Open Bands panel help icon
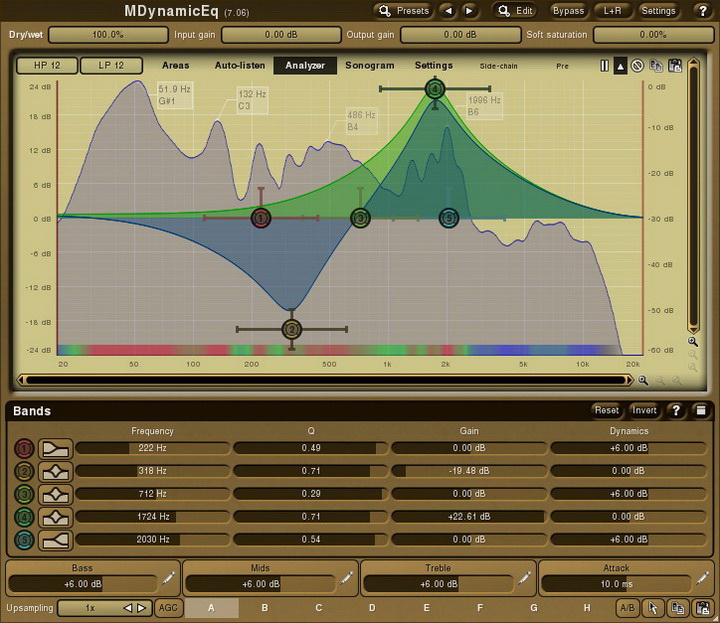 click(x=675, y=410)
